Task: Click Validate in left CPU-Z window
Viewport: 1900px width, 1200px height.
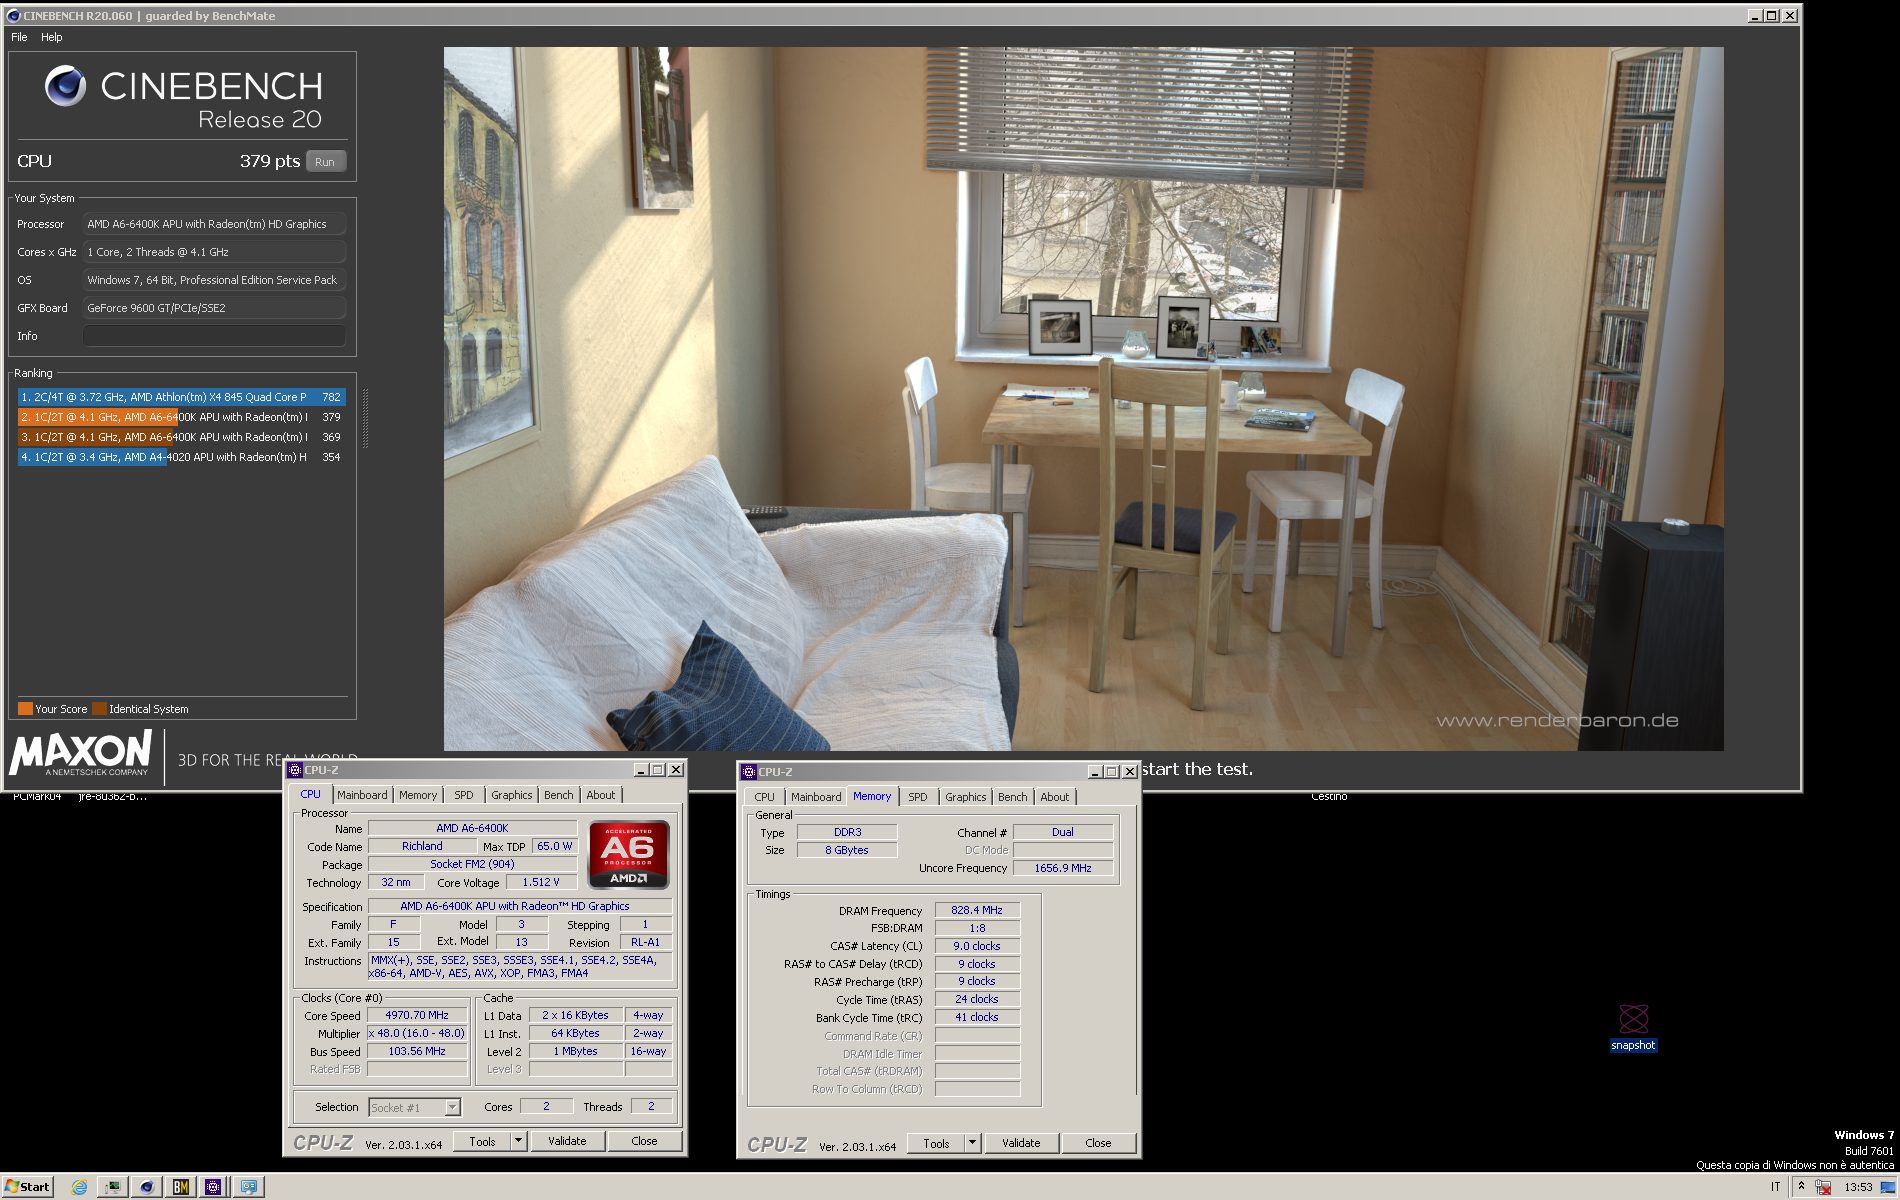Action: coord(567,1141)
